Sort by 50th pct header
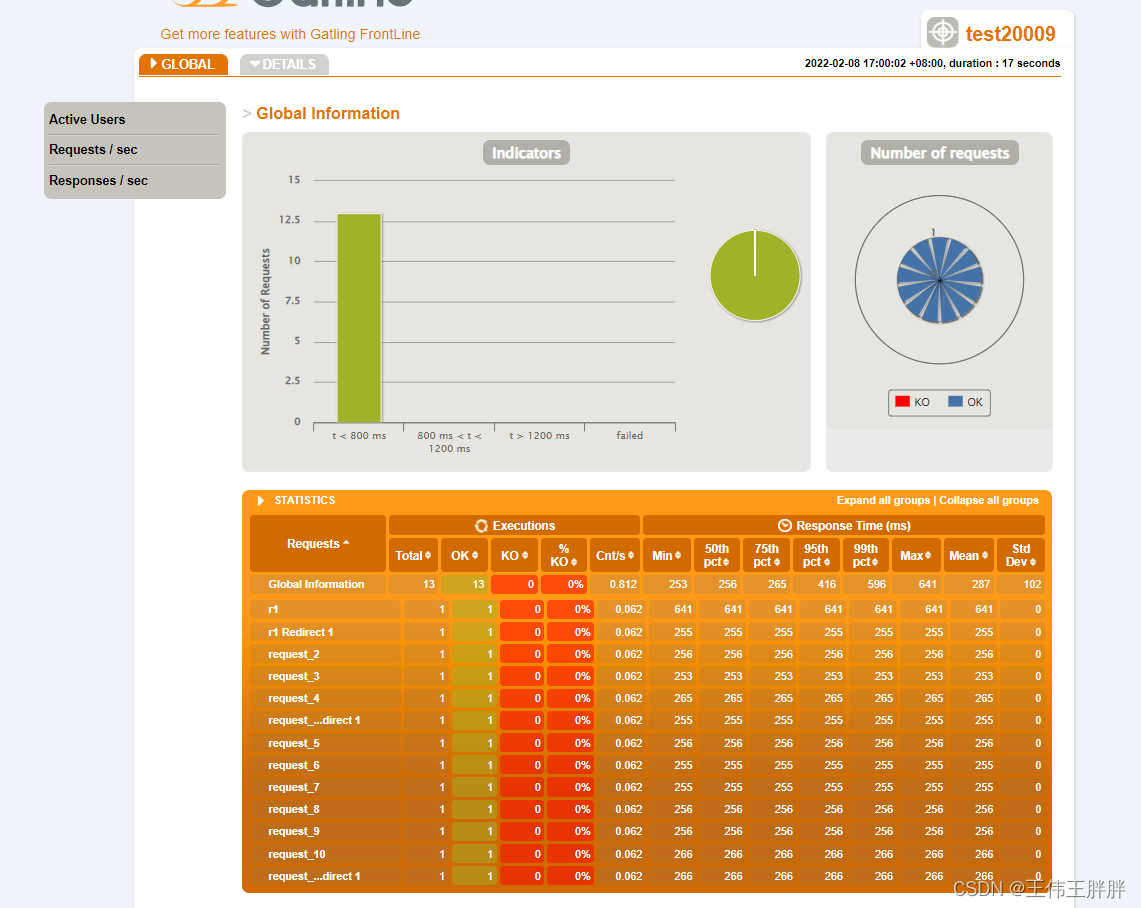 717,555
